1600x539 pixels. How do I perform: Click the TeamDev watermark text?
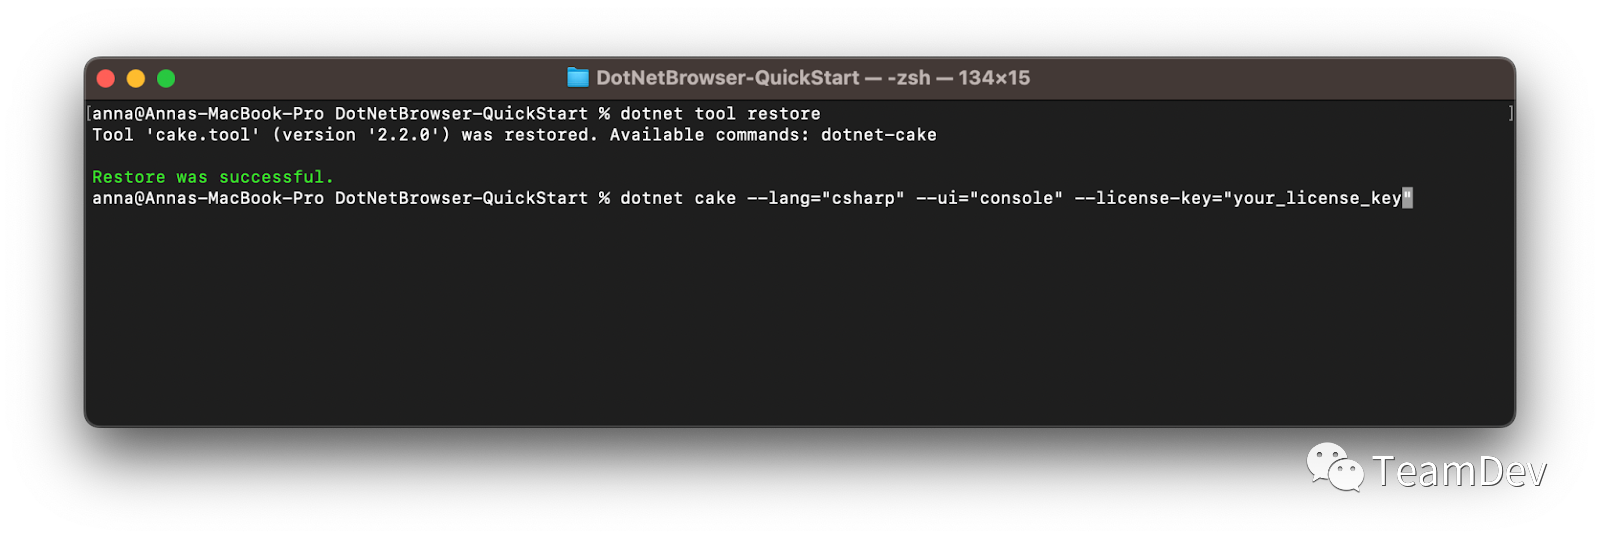pos(1459,472)
